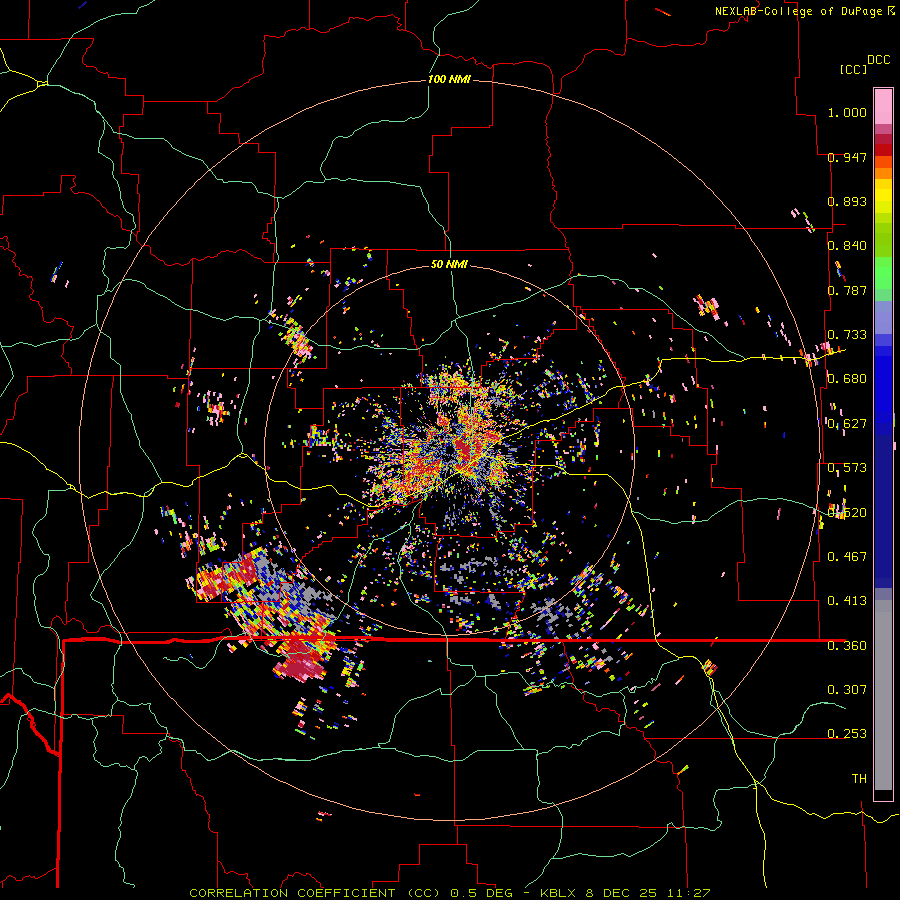Click the "0.840" scale value
900x900 pixels.
pyautogui.click(x=847, y=246)
